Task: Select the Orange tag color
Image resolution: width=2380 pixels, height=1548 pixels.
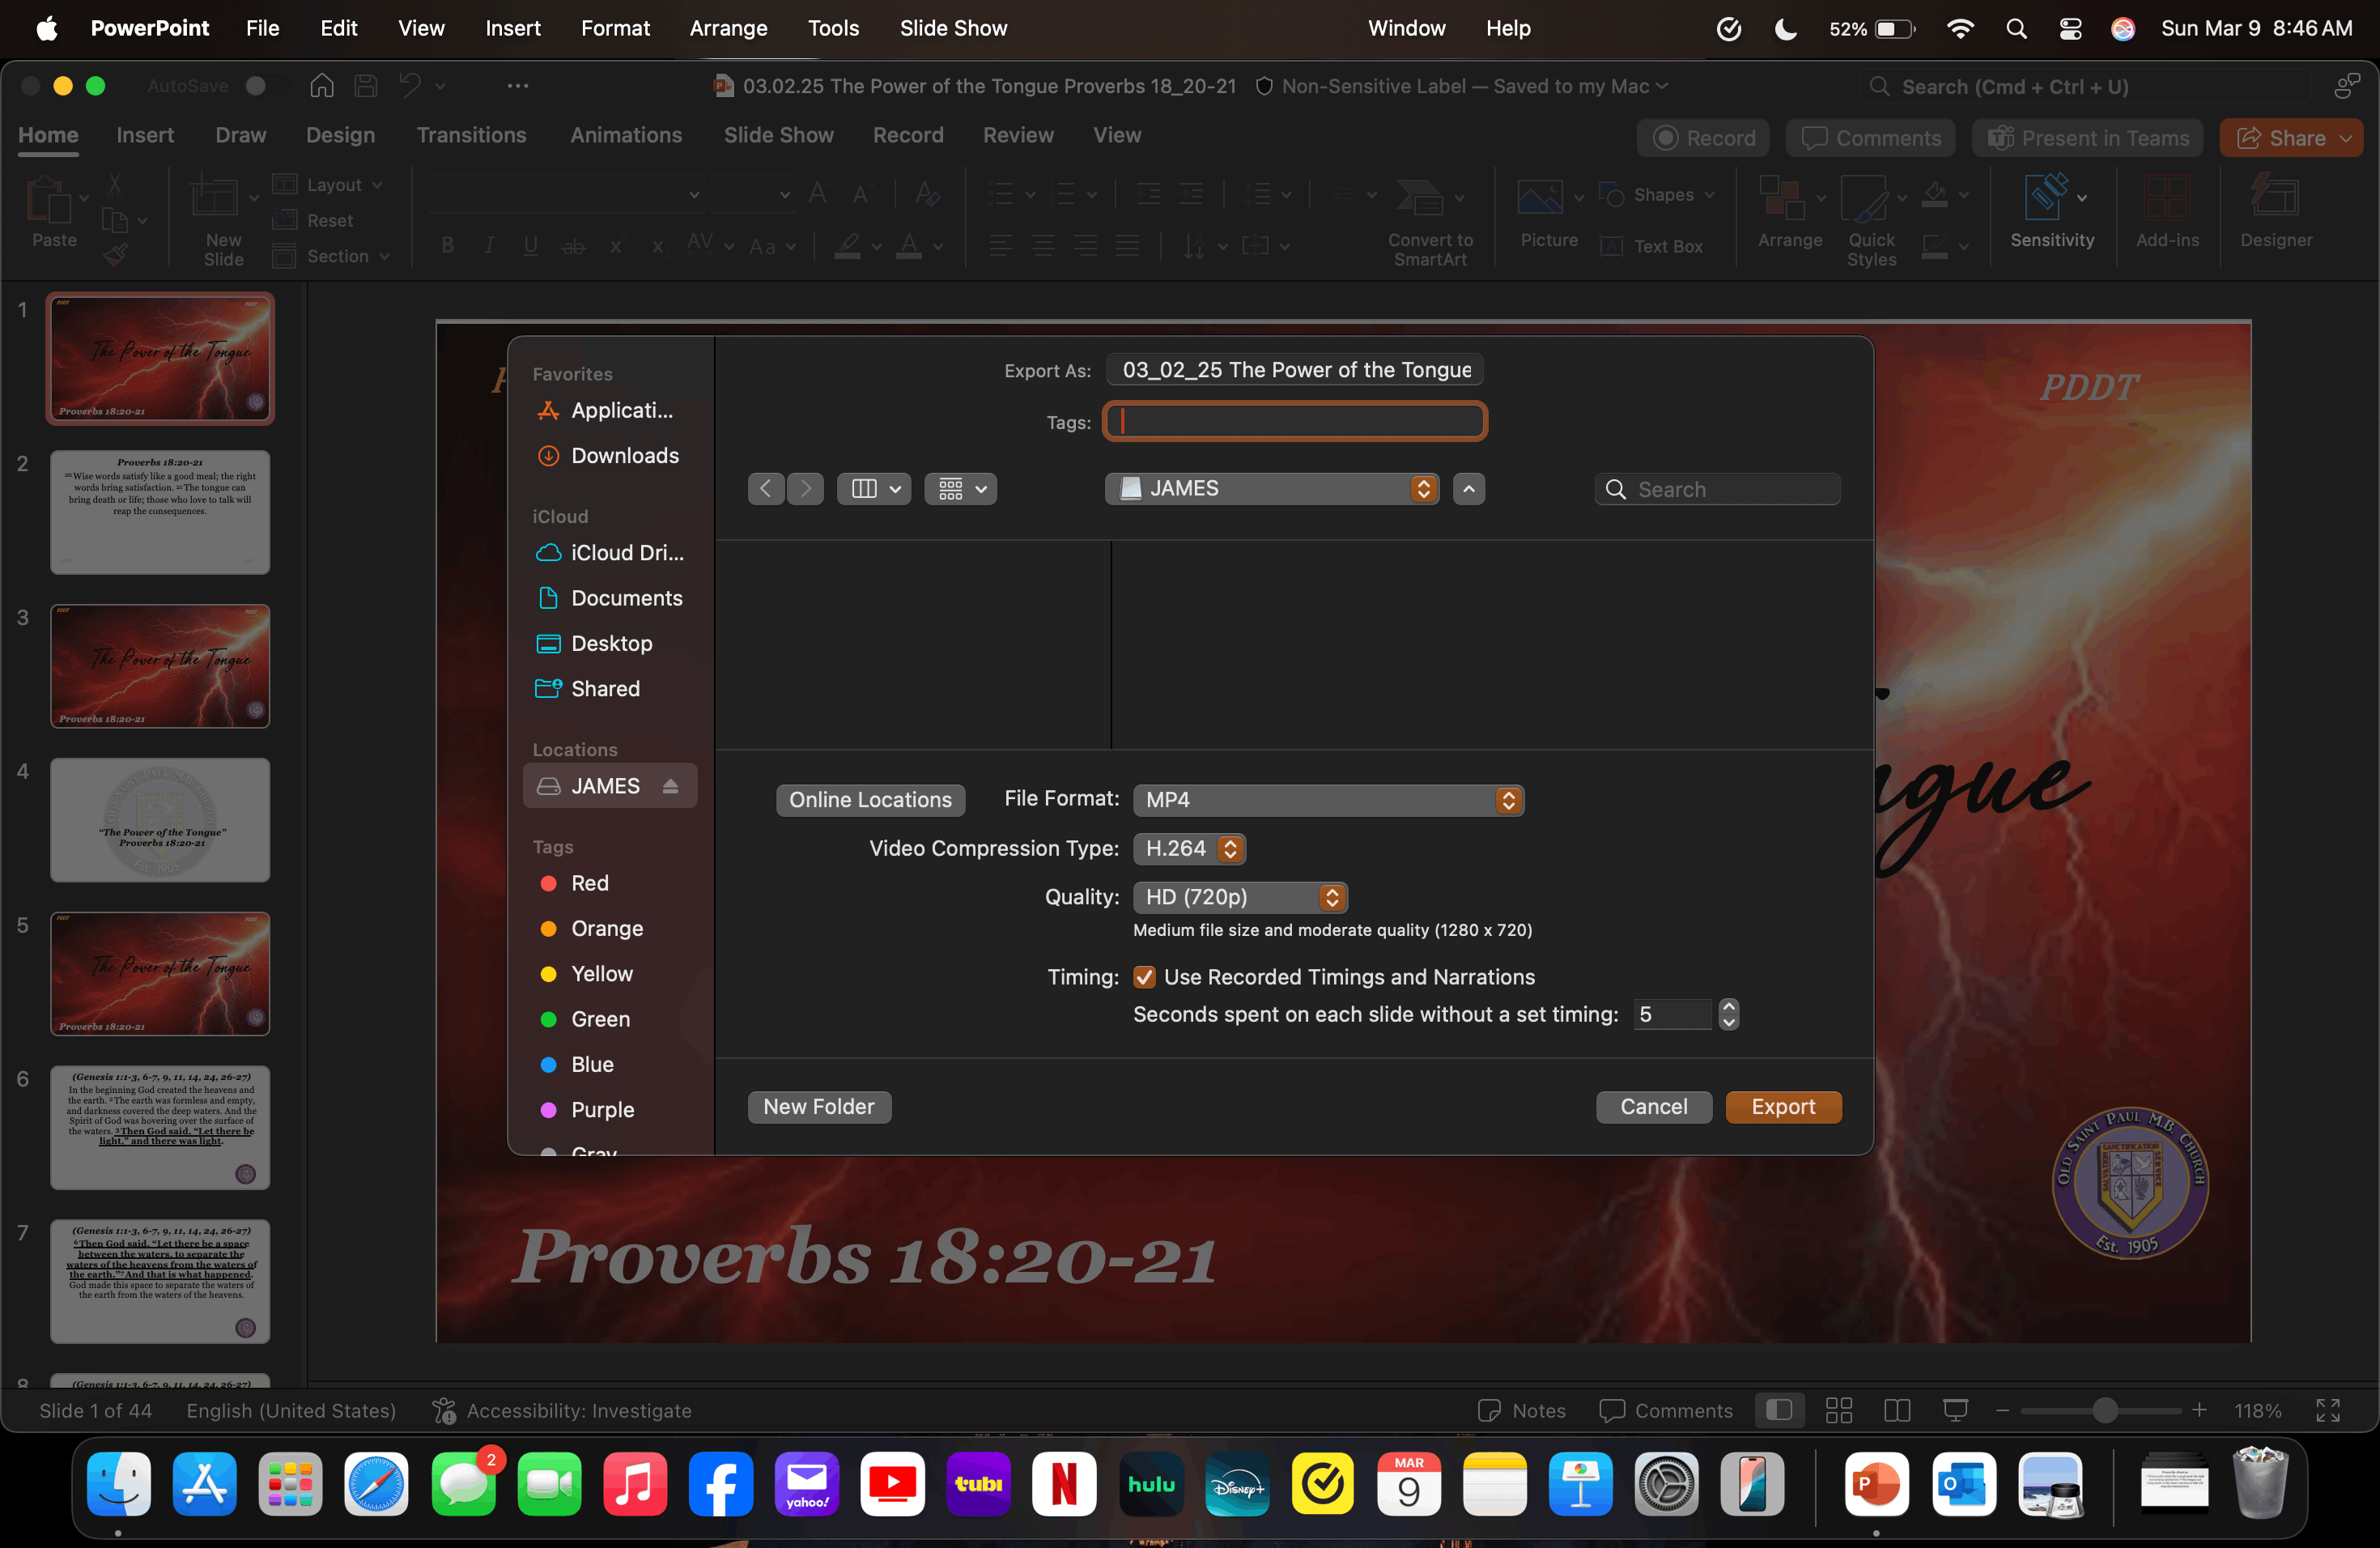Action: click(x=606, y=928)
